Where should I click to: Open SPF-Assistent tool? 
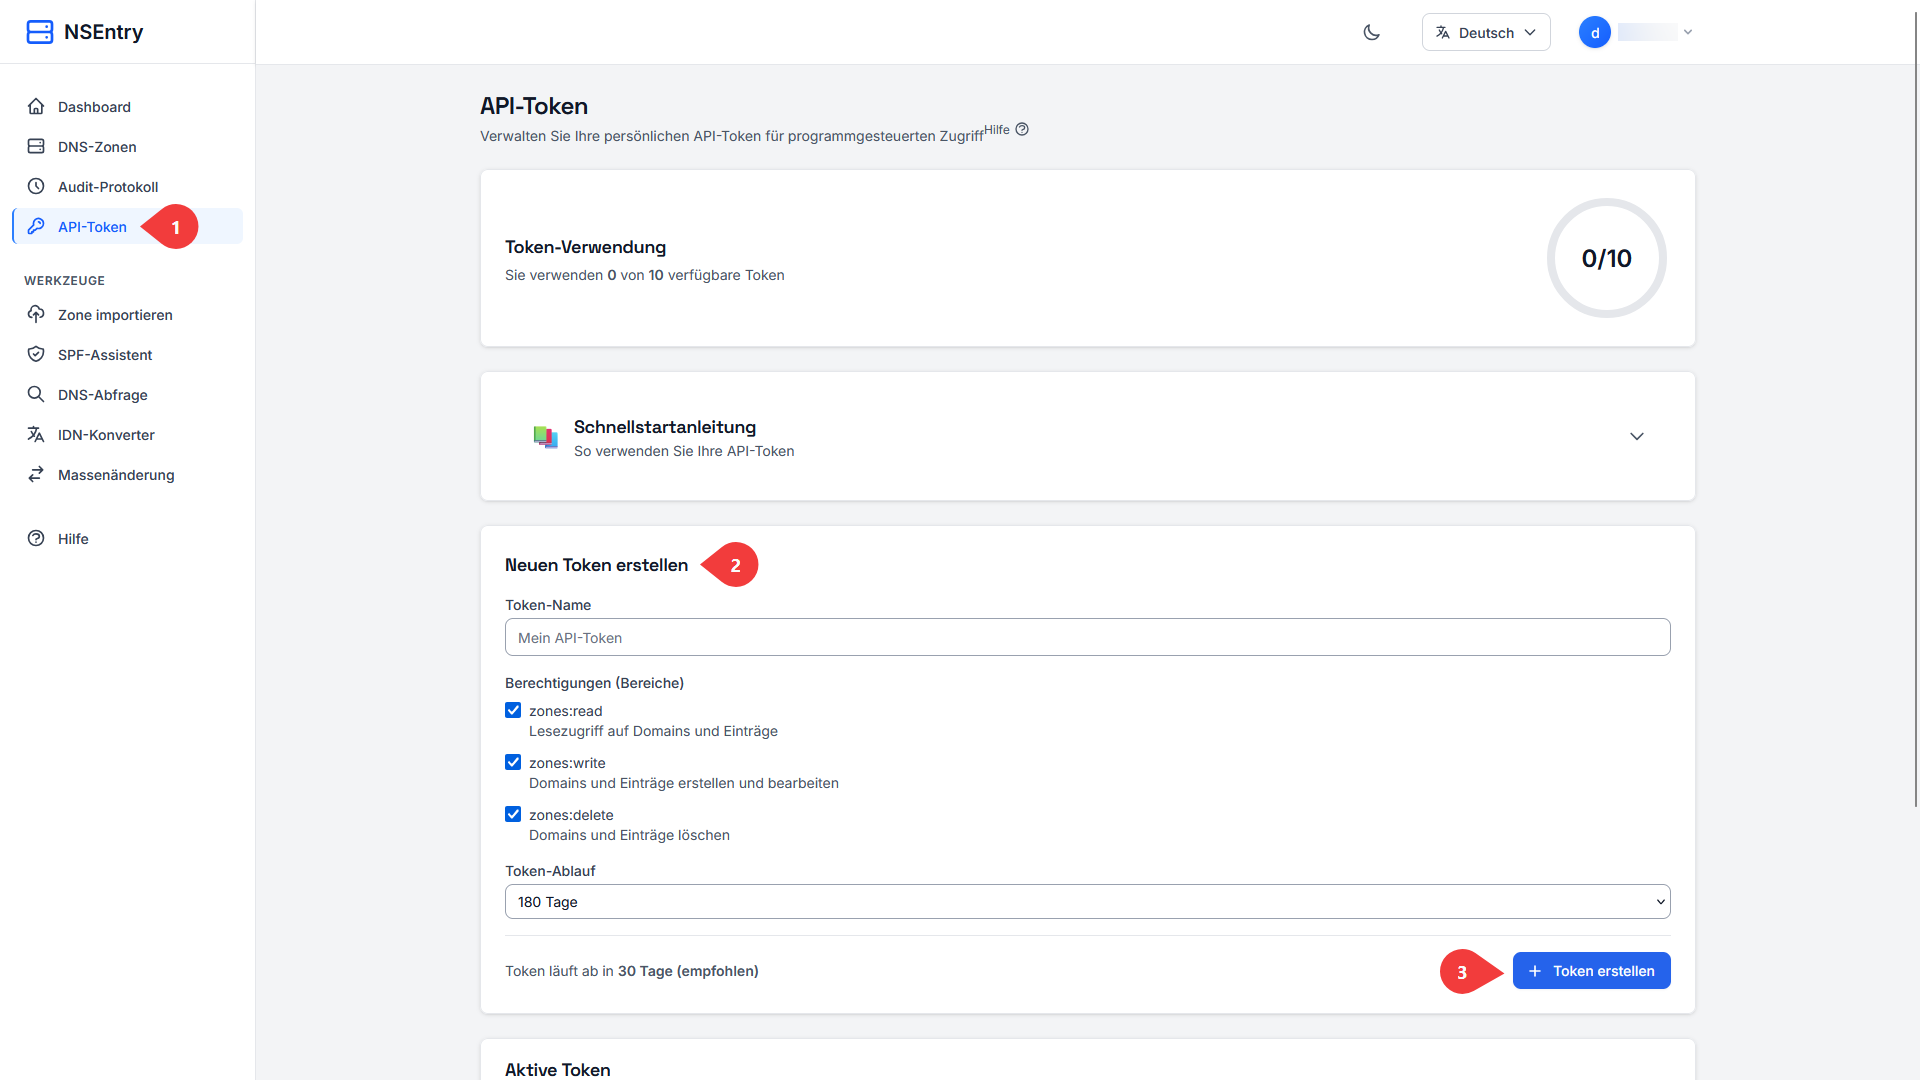point(128,354)
